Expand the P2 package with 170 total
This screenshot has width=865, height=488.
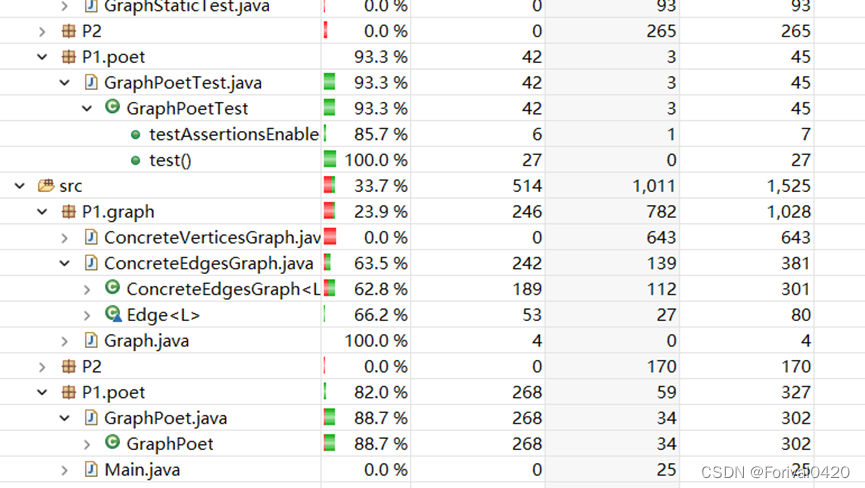click(42, 367)
